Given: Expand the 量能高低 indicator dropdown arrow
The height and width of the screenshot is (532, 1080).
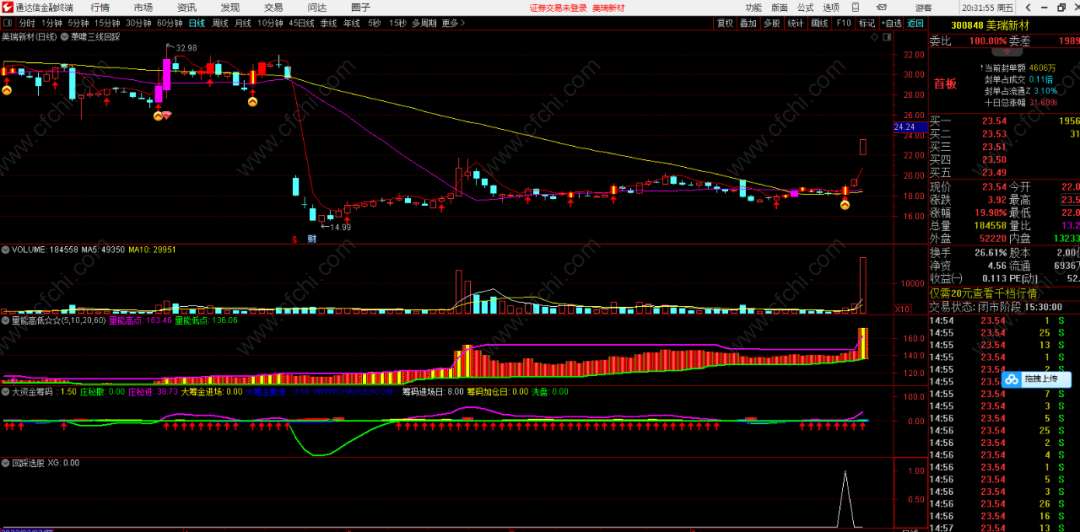Looking at the screenshot, I should 6,320.
